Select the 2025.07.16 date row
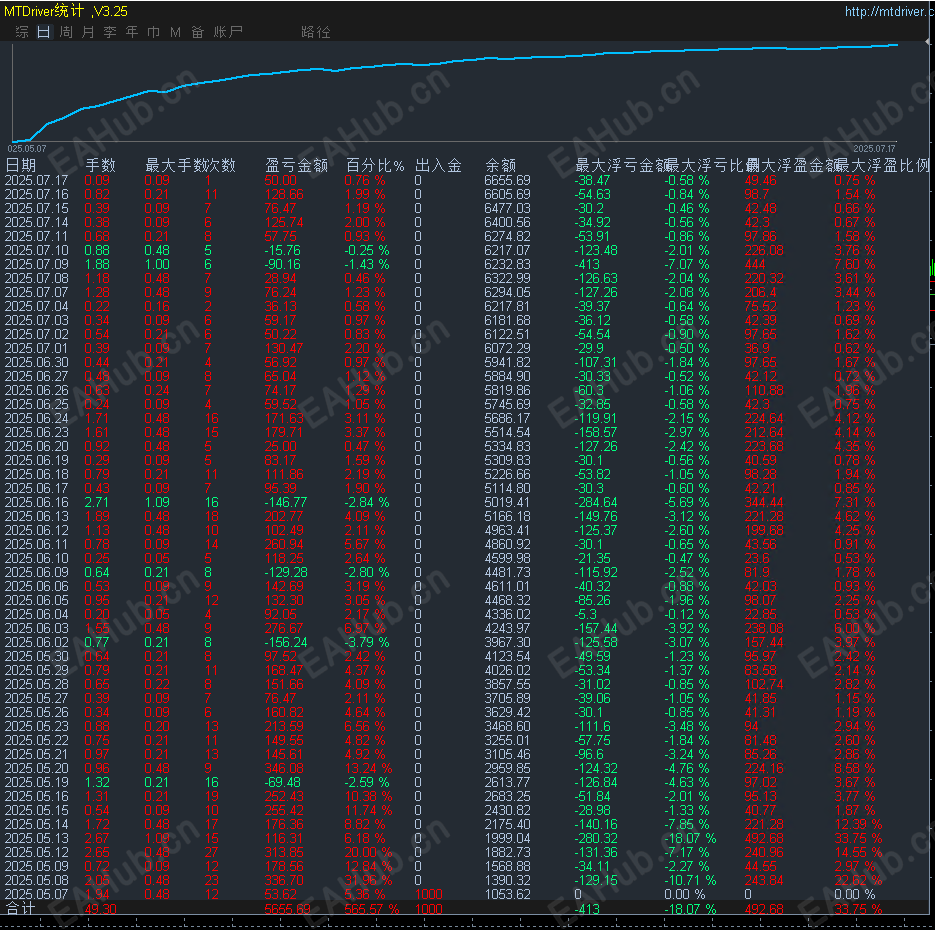Viewport: 935px width, 930px height. 36,194
